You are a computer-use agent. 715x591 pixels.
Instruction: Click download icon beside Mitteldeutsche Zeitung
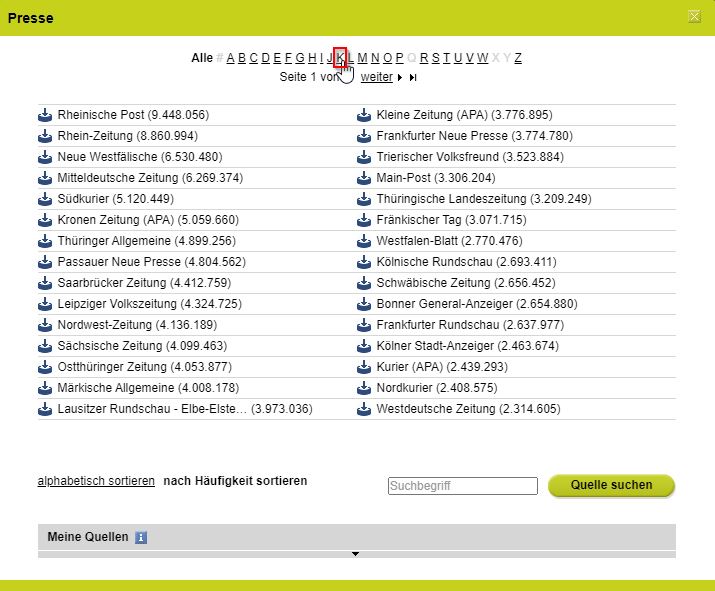pos(45,178)
